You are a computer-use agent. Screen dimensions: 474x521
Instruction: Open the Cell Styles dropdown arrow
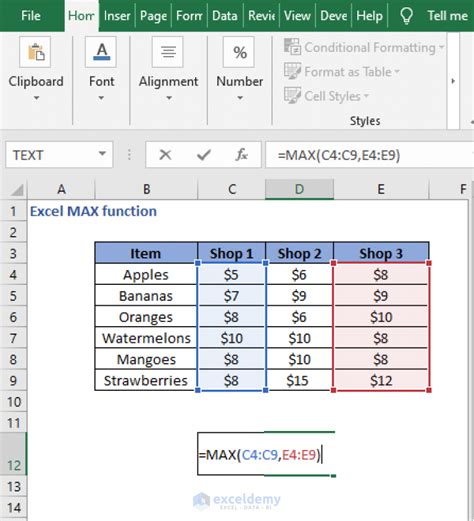pyautogui.click(x=366, y=96)
